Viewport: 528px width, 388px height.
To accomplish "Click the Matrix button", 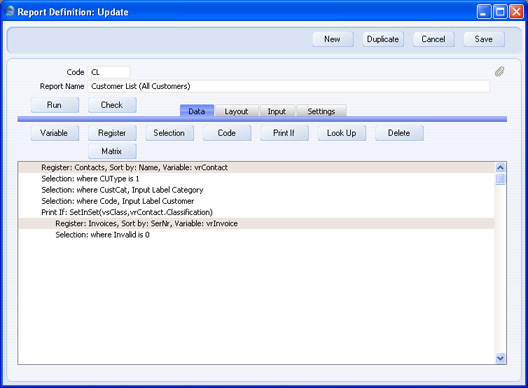I will pos(112,151).
